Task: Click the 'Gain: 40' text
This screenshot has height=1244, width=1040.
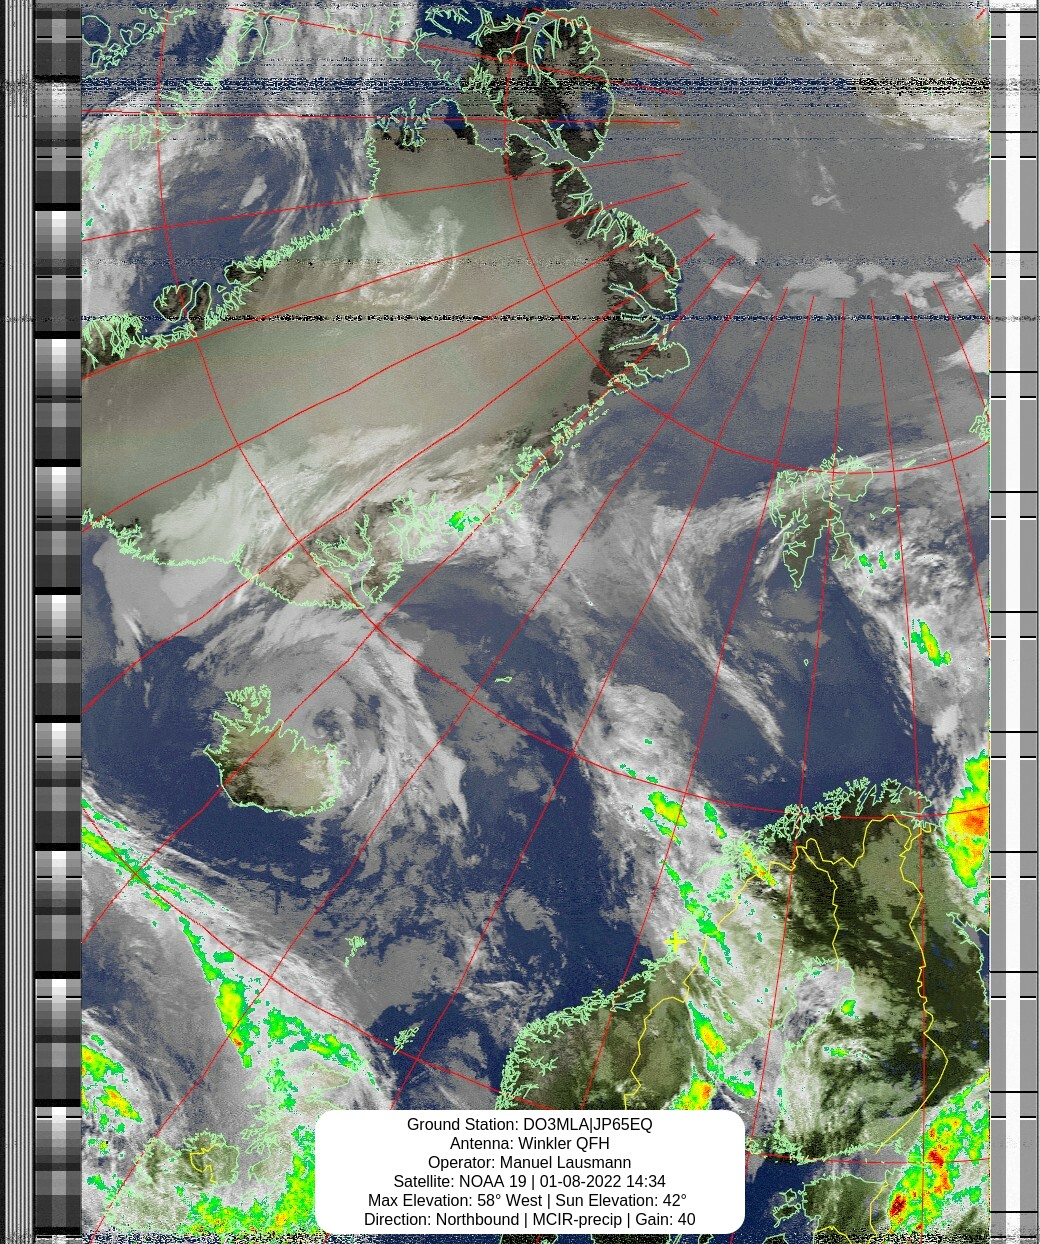Action: click(x=665, y=1220)
